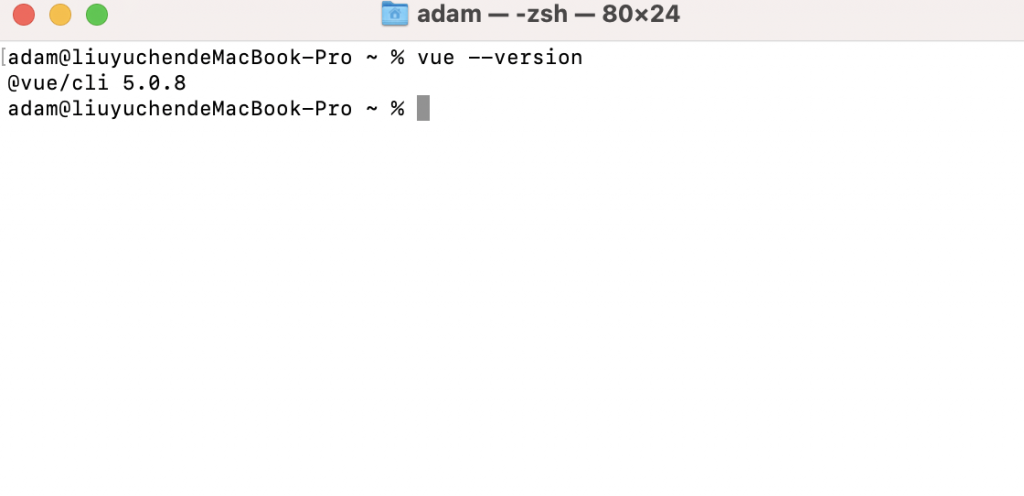Click the '%' symbol before the cursor
This screenshot has width=1024, height=496.
pyautogui.click(x=398, y=109)
